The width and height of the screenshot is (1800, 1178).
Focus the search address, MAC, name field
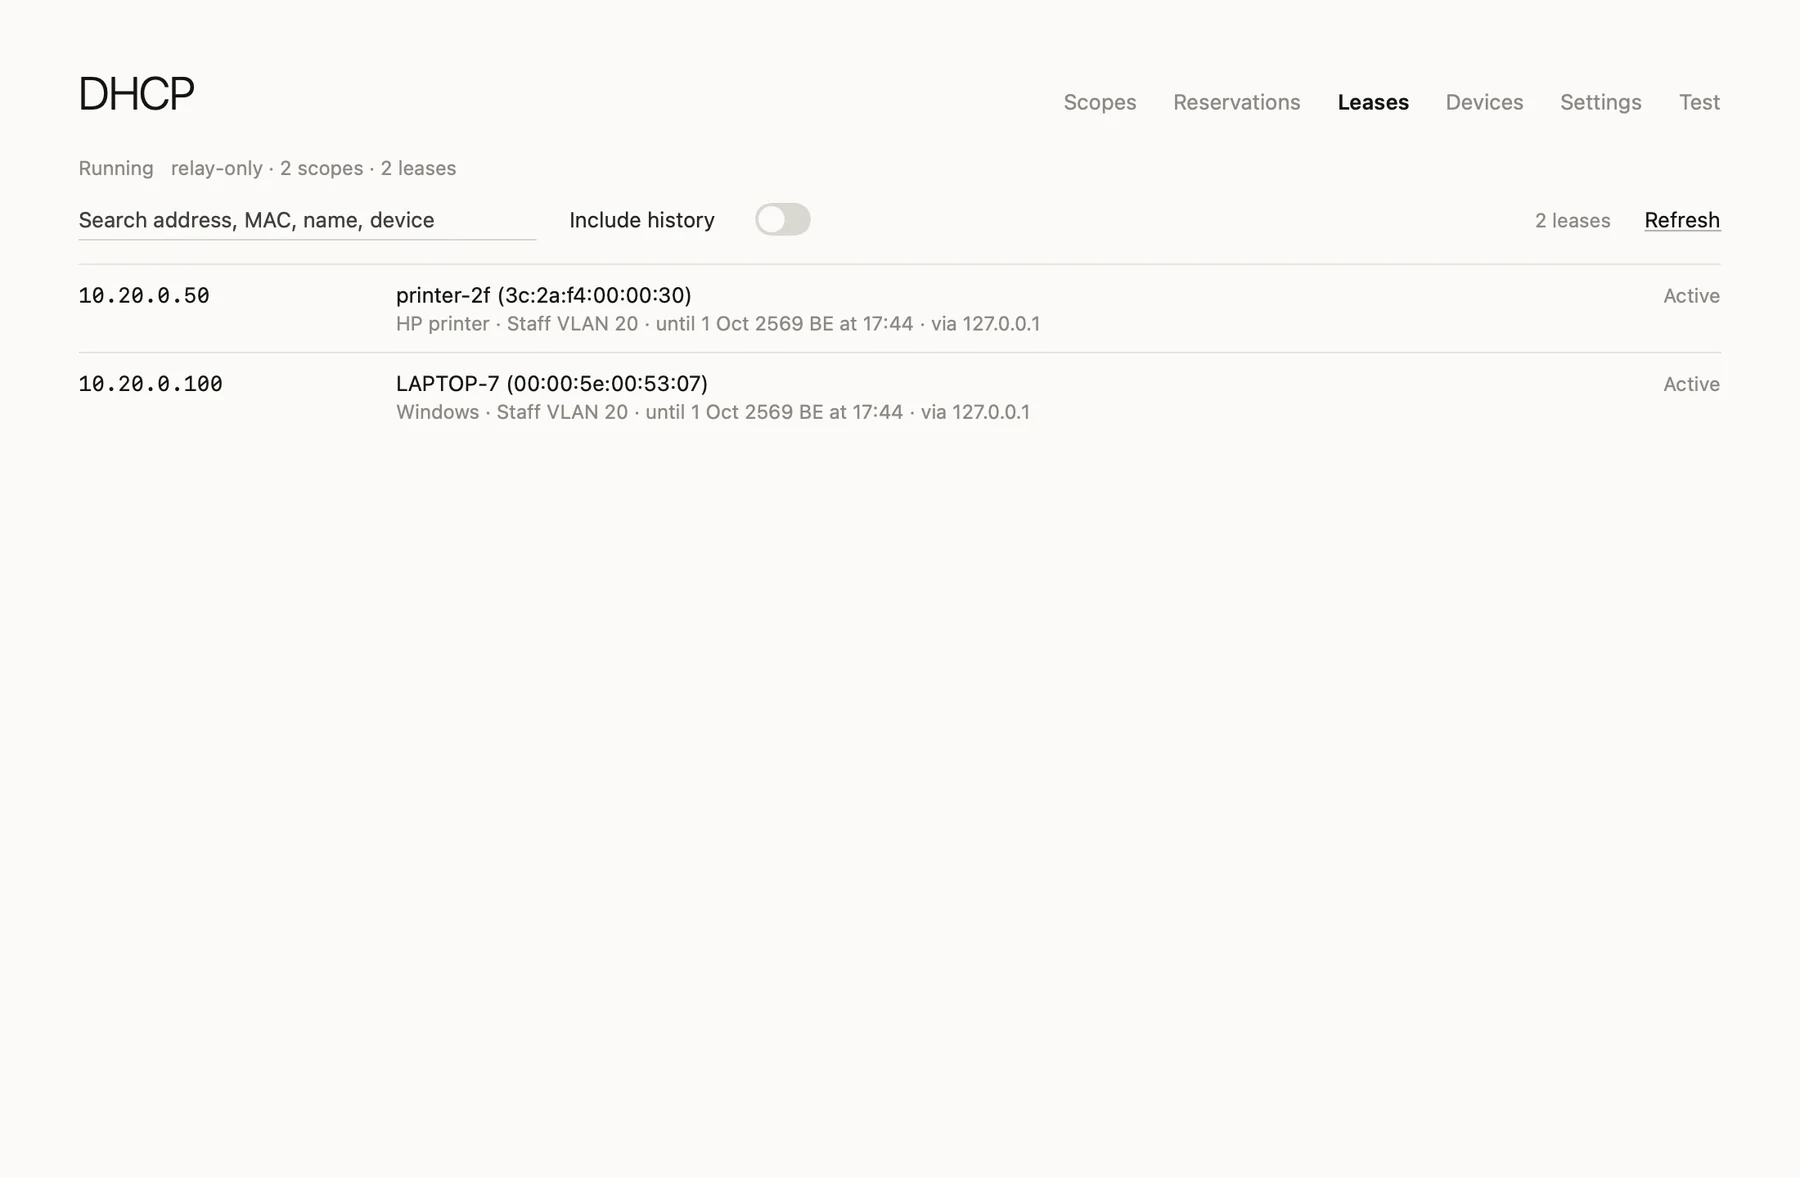click(x=307, y=220)
